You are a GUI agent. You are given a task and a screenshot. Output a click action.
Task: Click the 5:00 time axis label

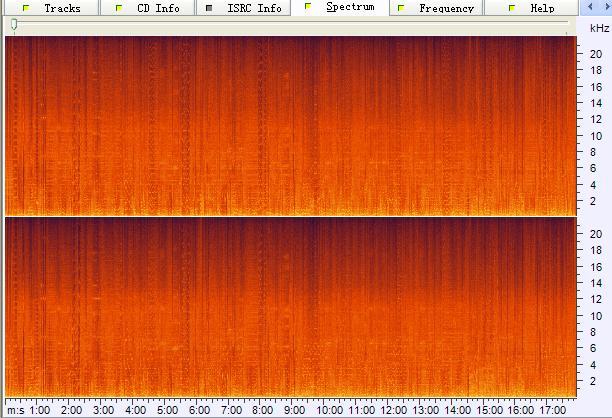[x=167, y=410]
